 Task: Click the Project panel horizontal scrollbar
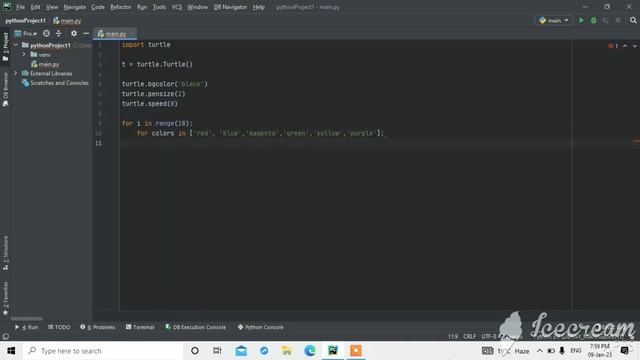(27, 318)
